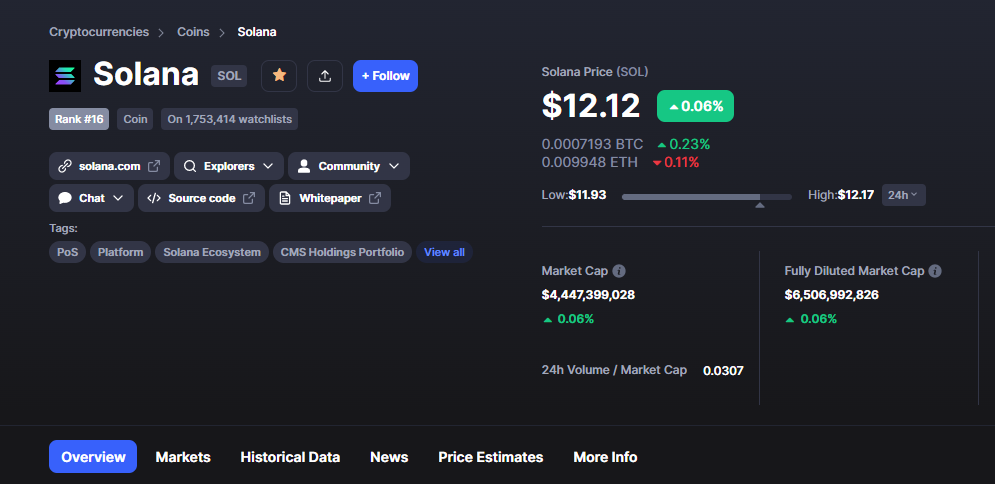The width and height of the screenshot is (995, 484).
Task: Click the green 0.23% BTC change
Action: click(x=683, y=144)
